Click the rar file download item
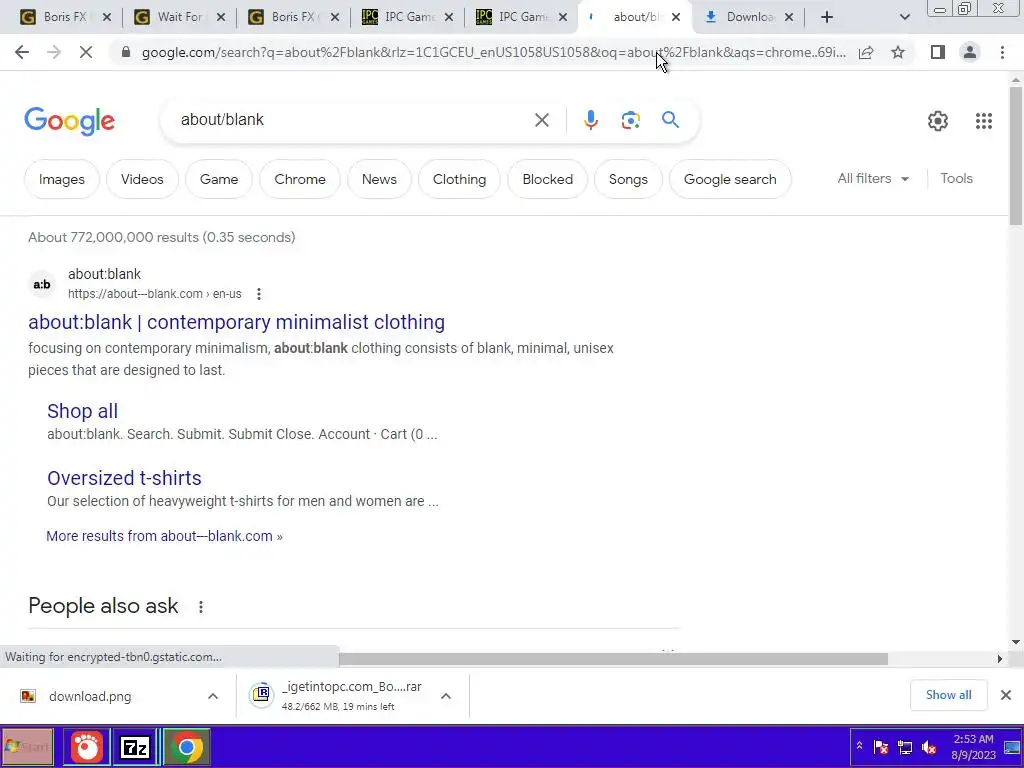Screen dimensions: 1024x768 tap(351, 696)
